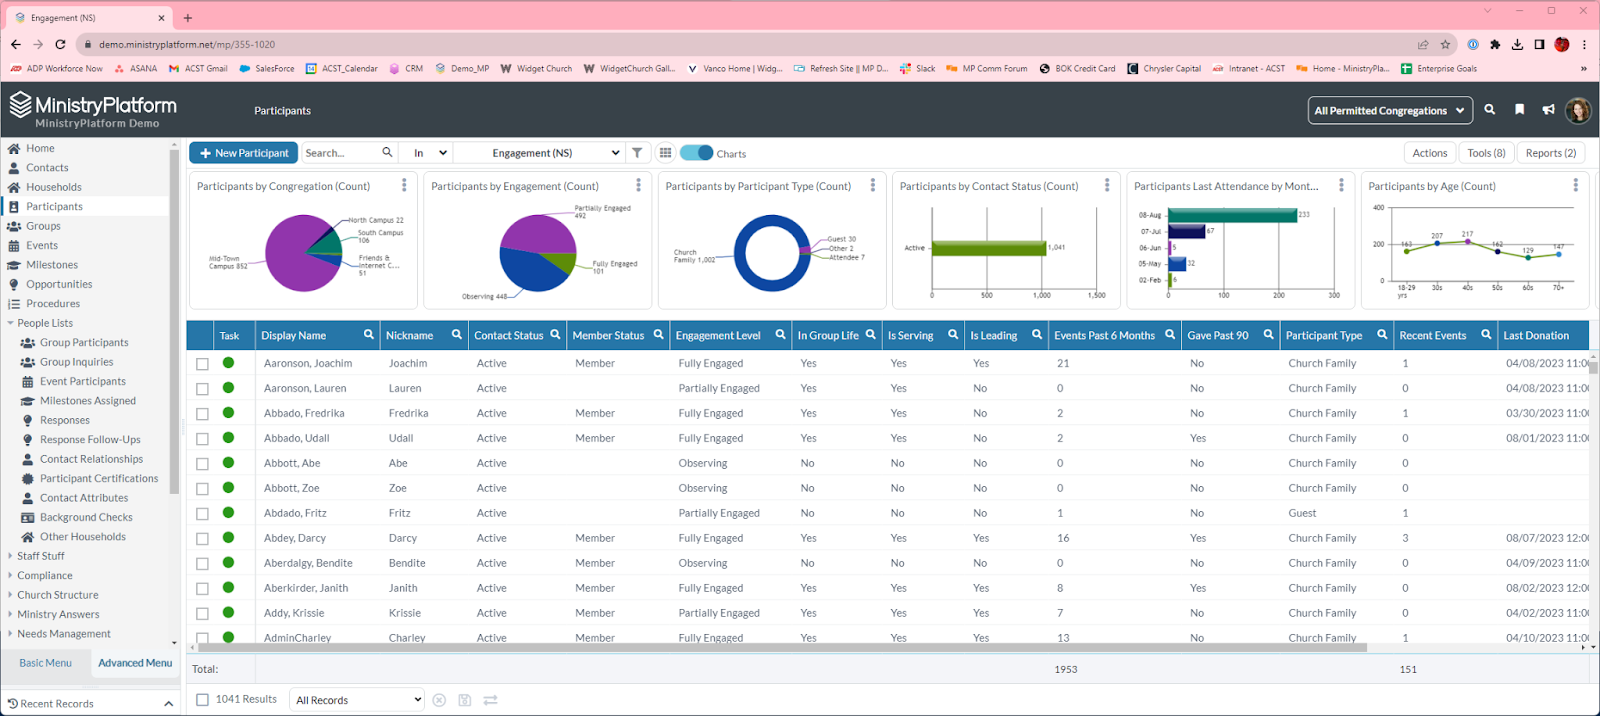
Task: Open Households in the sidebar
Action: coord(54,187)
